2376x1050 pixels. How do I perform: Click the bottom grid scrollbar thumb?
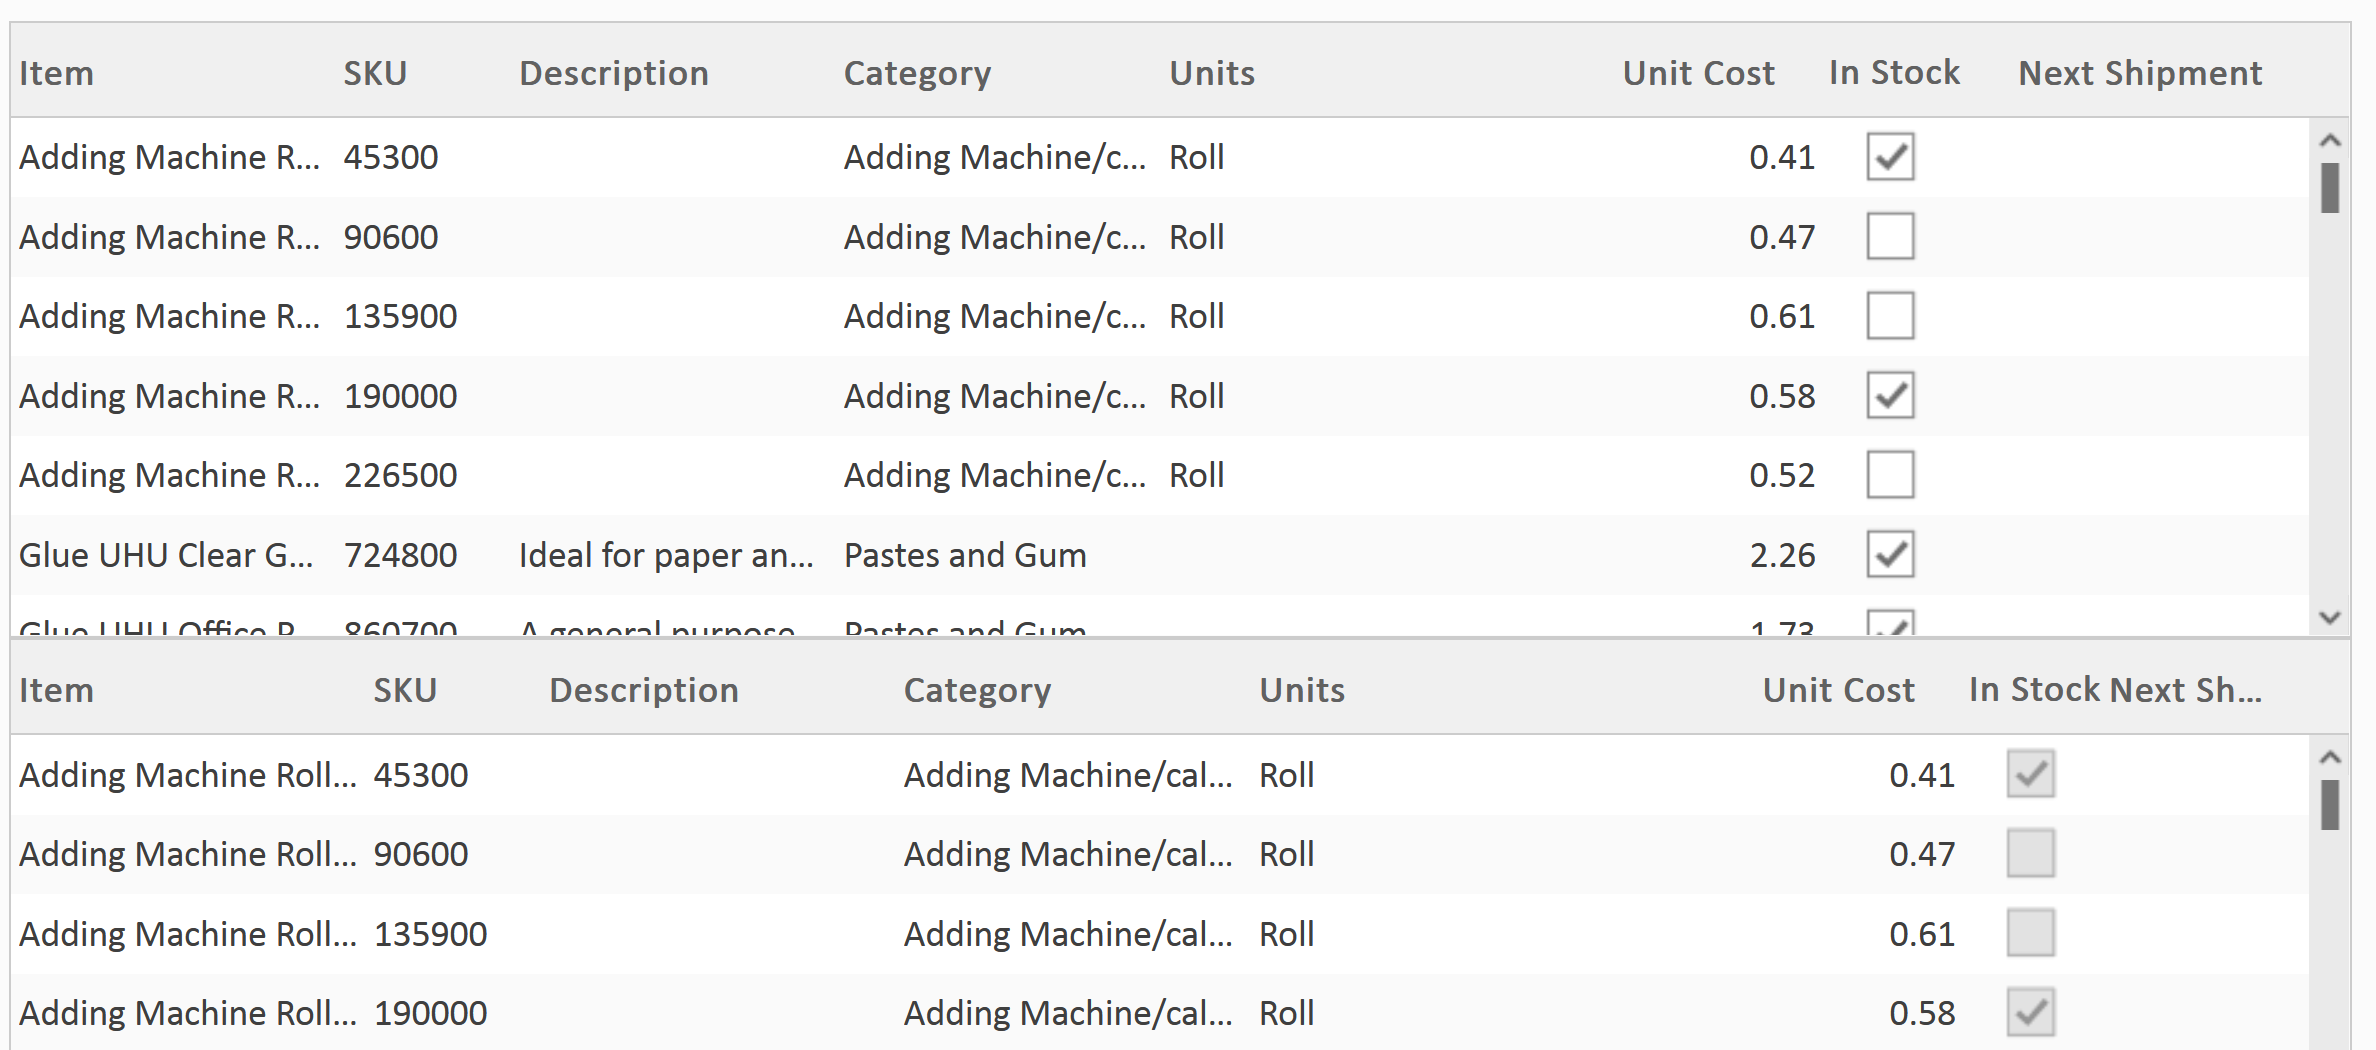click(2330, 805)
